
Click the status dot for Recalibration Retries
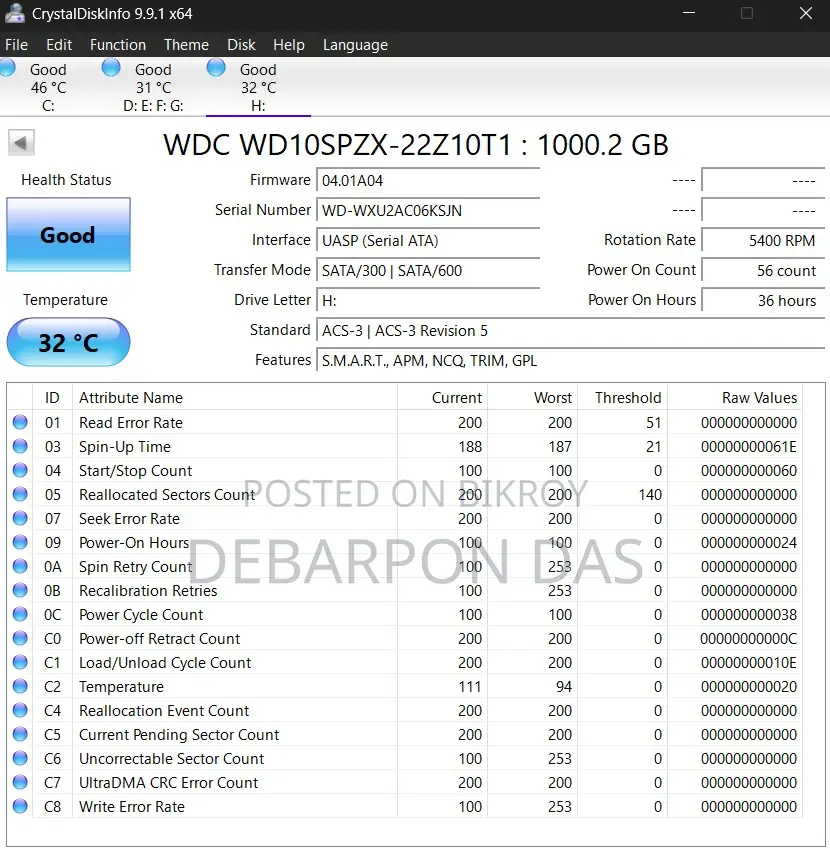tap(20, 590)
